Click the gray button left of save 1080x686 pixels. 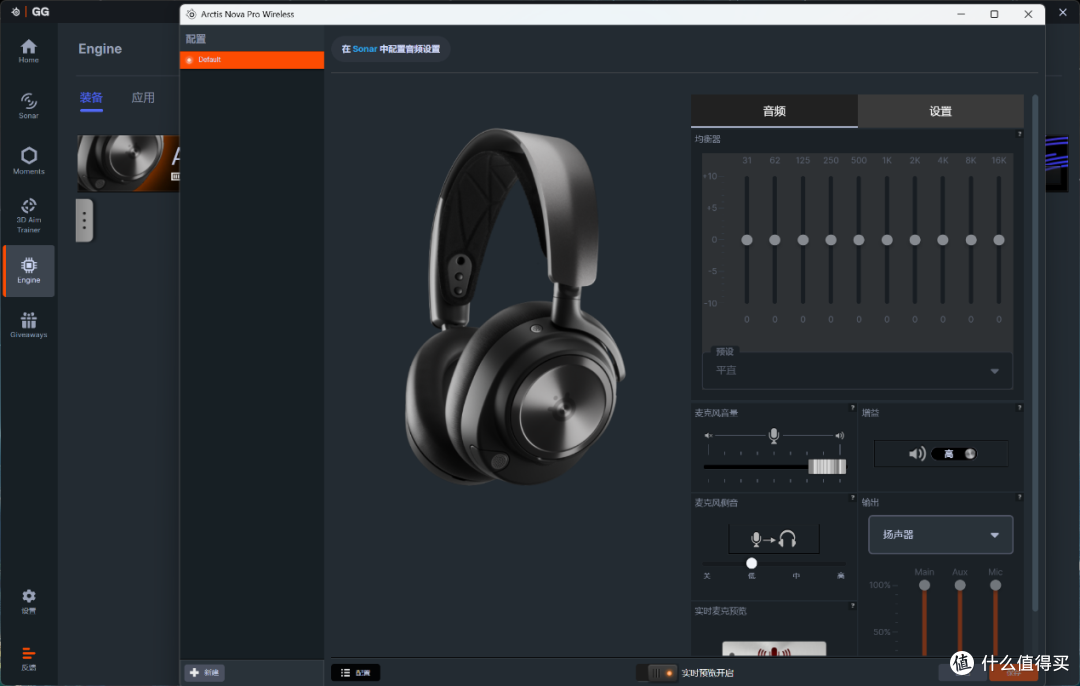(962, 672)
